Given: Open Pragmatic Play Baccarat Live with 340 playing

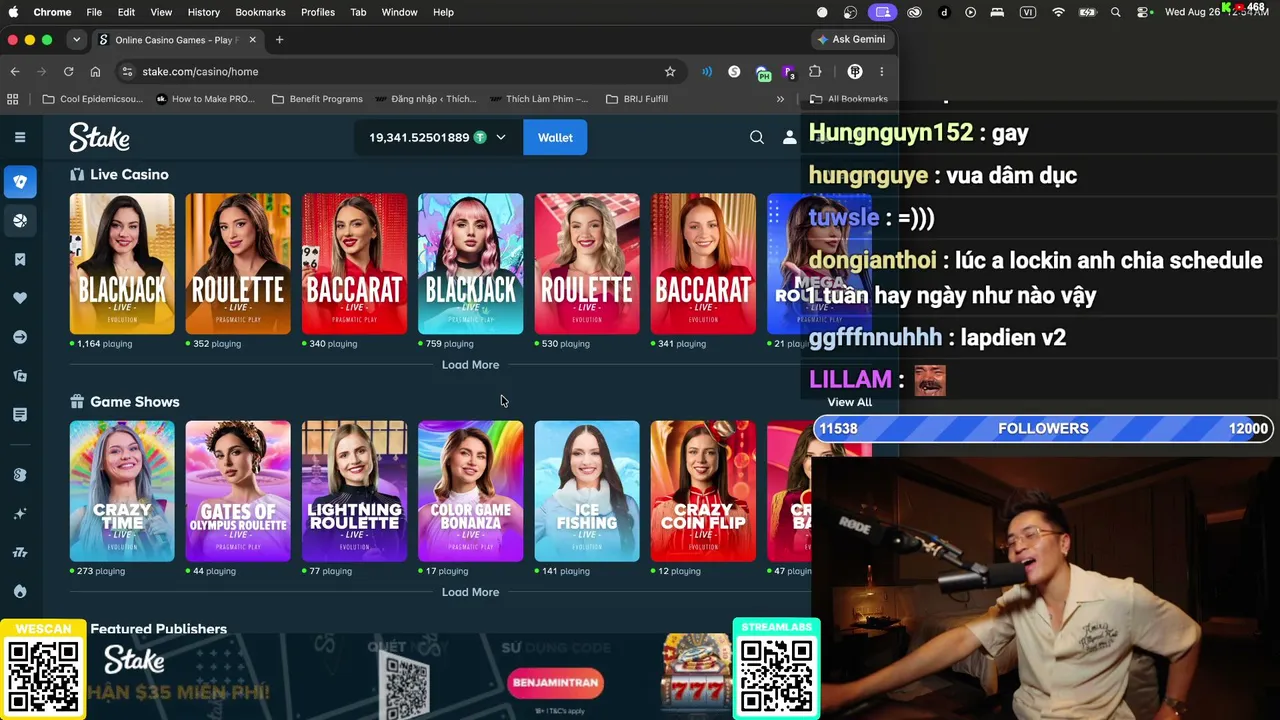Looking at the screenshot, I should (x=354, y=264).
